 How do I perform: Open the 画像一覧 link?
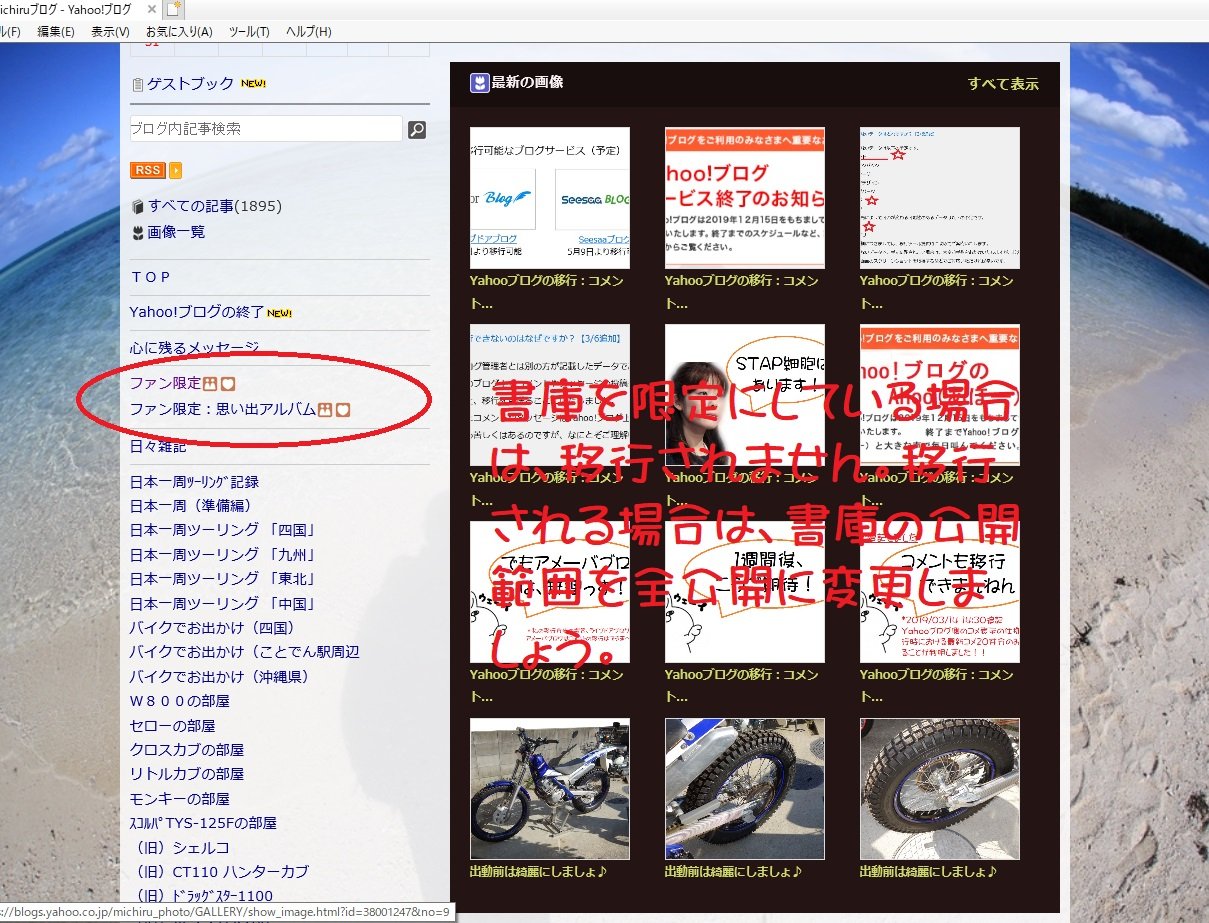pos(176,232)
